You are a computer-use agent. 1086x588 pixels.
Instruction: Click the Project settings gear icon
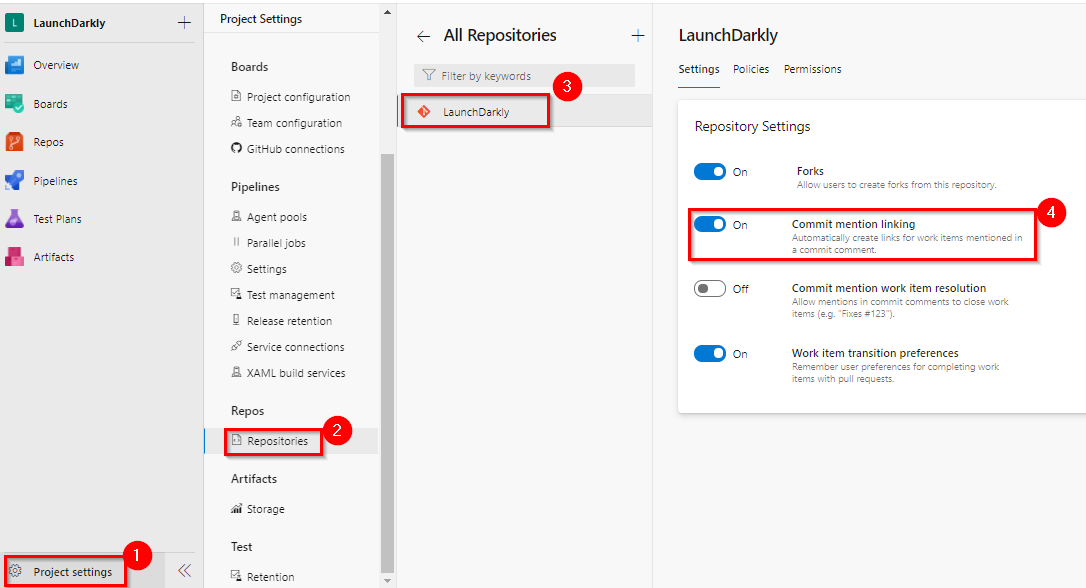[16, 571]
